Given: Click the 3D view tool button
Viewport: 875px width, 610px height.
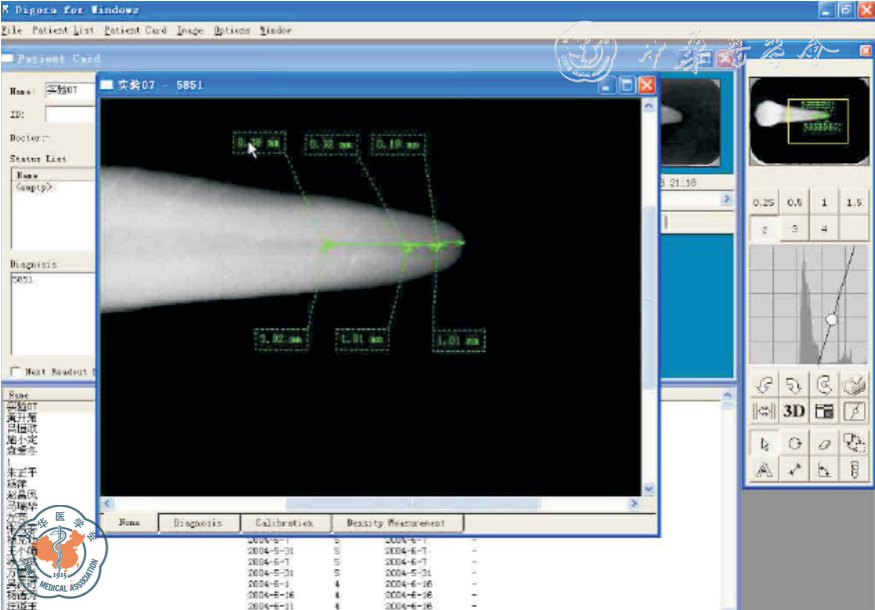Looking at the screenshot, I should [x=795, y=411].
